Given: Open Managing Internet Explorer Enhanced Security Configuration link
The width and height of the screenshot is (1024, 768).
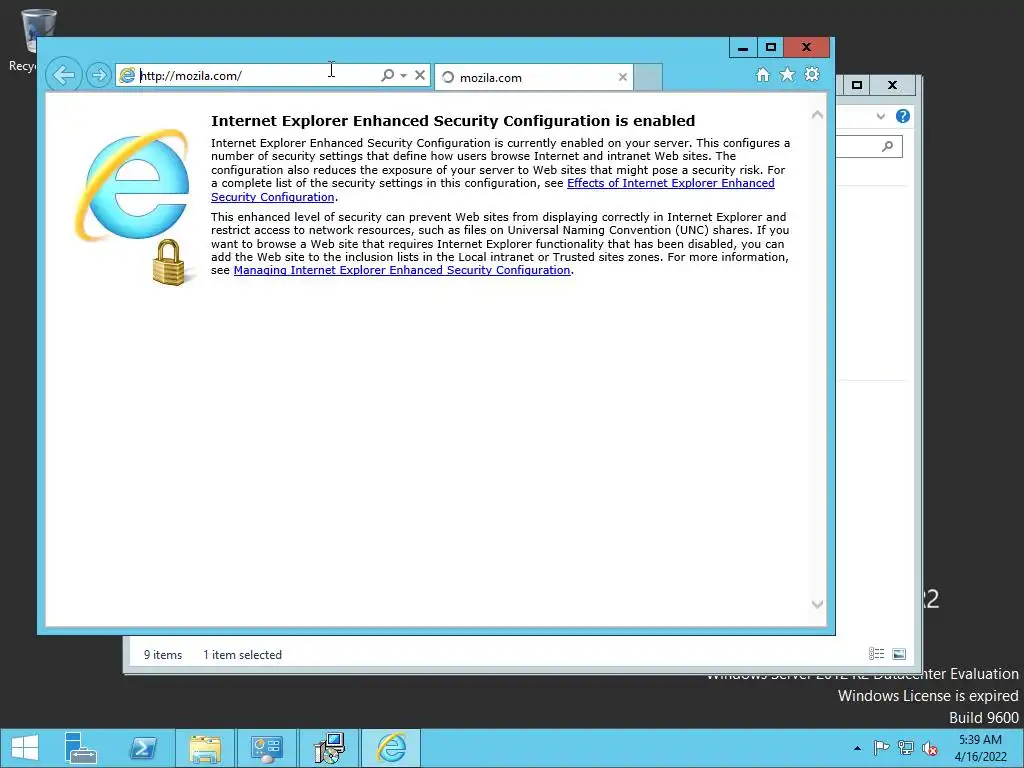Looking at the screenshot, I should (x=402, y=270).
